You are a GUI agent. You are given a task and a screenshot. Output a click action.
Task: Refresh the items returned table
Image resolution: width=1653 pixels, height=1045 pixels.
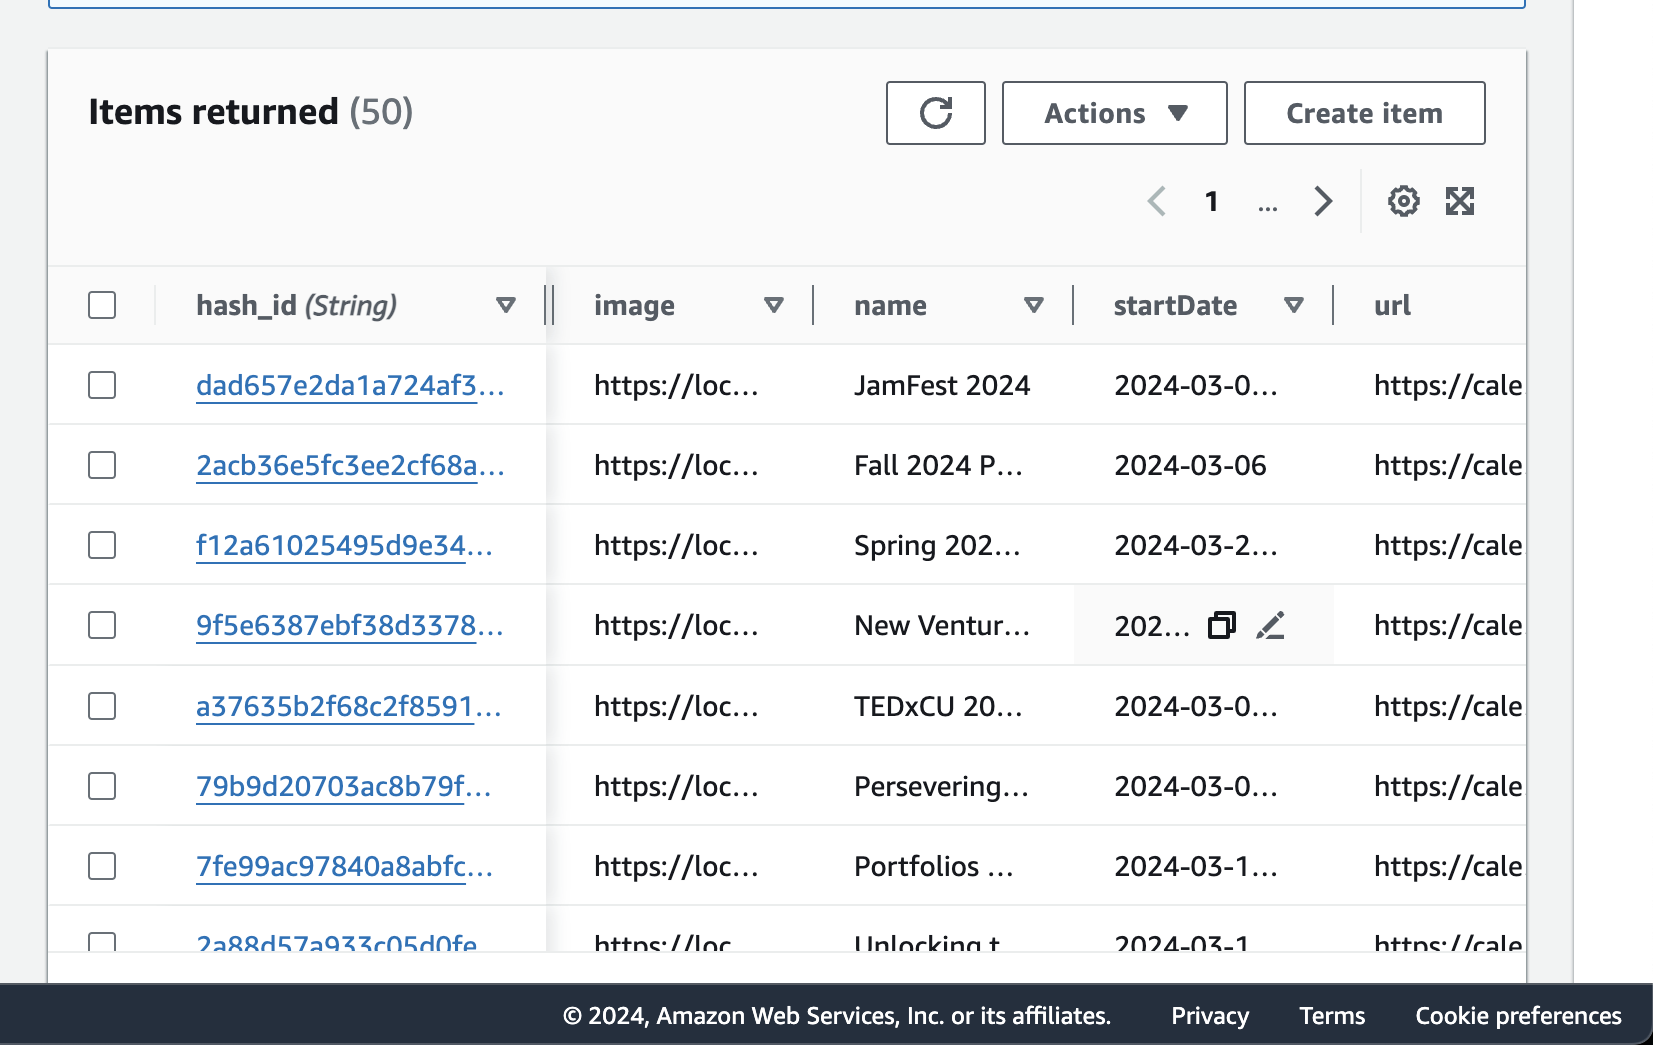coord(935,113)
